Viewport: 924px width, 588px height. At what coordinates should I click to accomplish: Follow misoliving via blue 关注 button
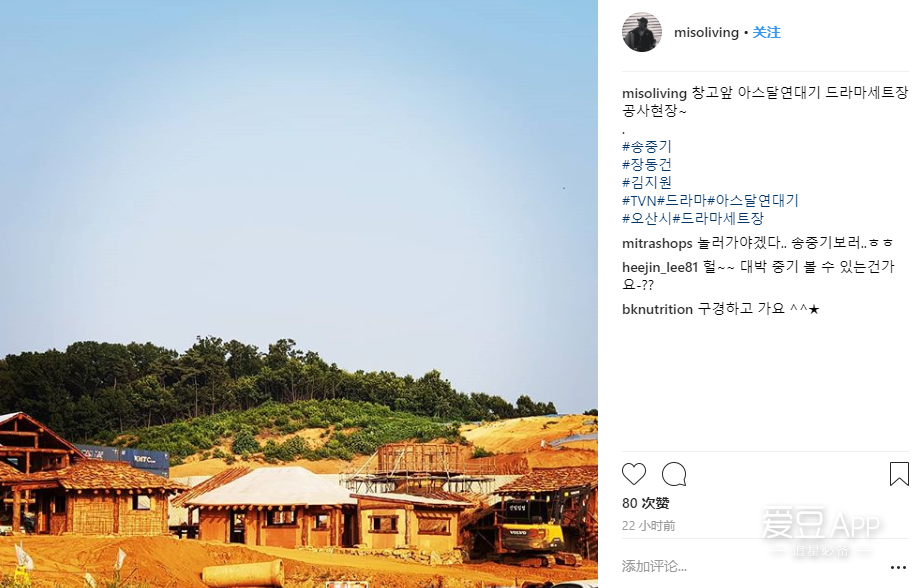[767, 32]
